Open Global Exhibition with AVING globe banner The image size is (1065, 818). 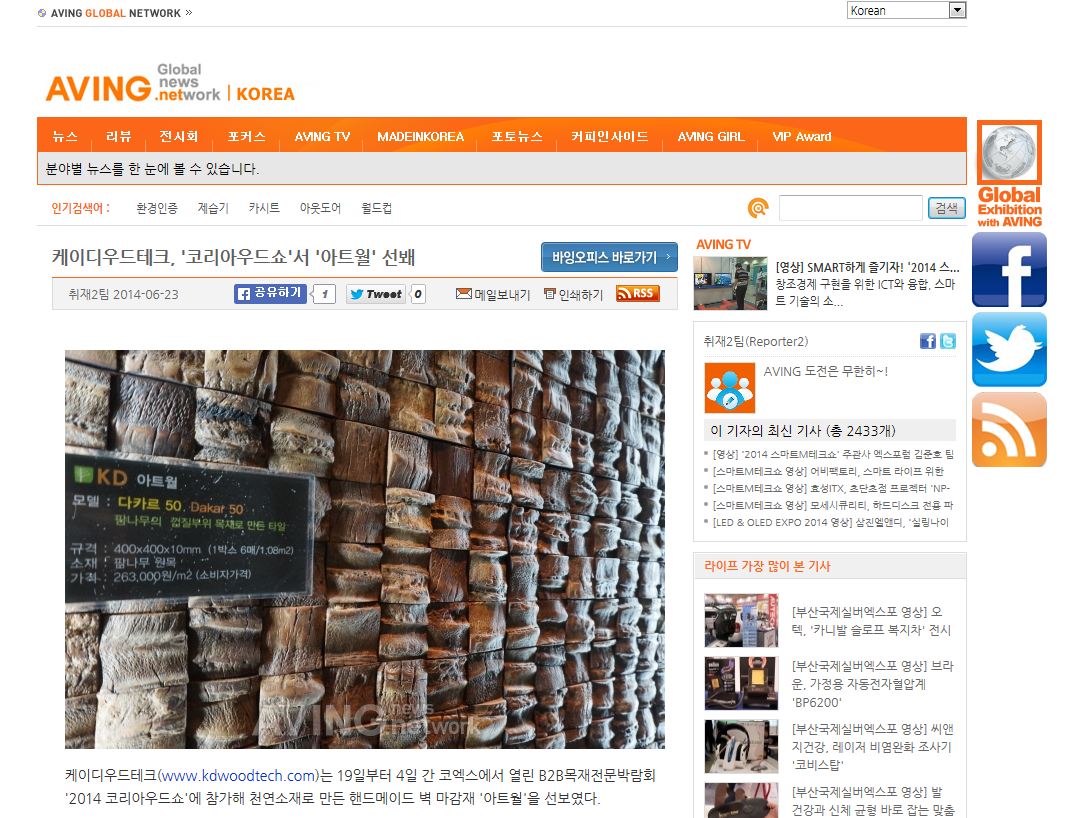pyautogui.click(x=1009, y=173)
